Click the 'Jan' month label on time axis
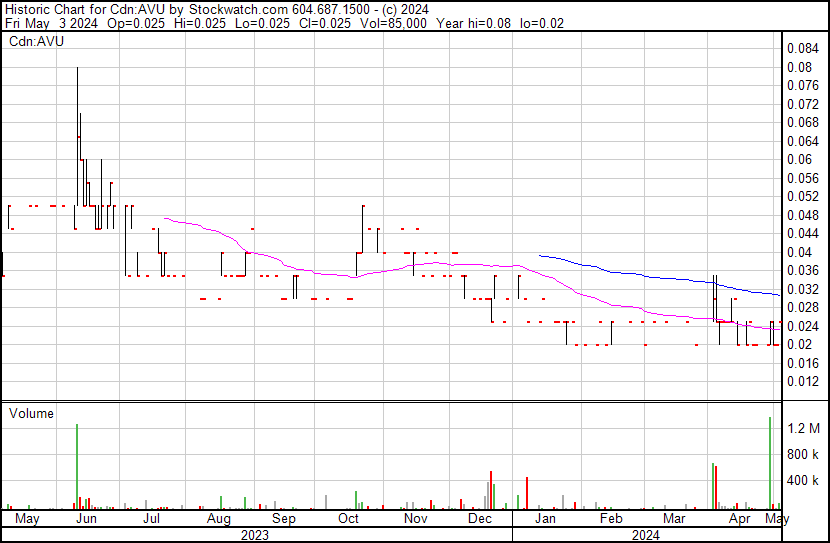830x543 pixels. coord(545,519)
